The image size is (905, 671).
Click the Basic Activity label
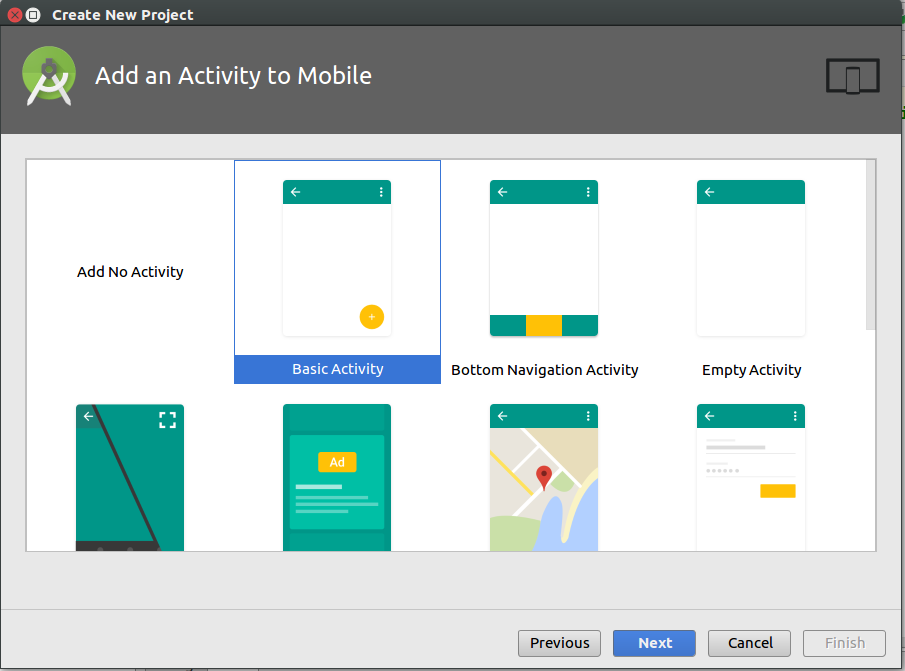[x=338, y=369]
